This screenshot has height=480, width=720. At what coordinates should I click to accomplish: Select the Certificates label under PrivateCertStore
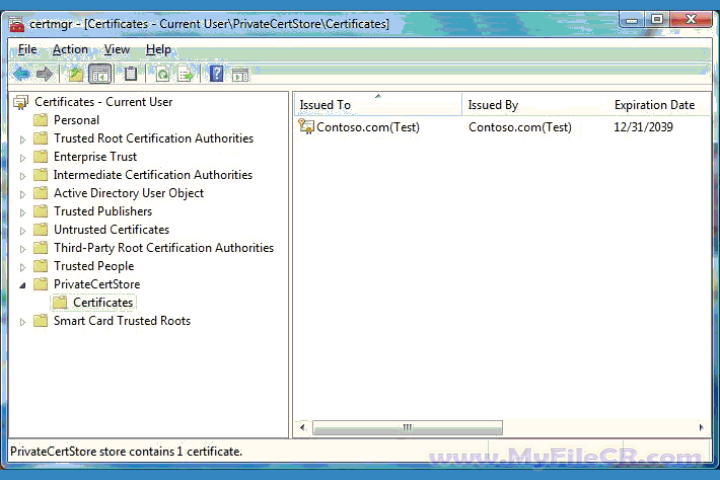tap(103, 302)
